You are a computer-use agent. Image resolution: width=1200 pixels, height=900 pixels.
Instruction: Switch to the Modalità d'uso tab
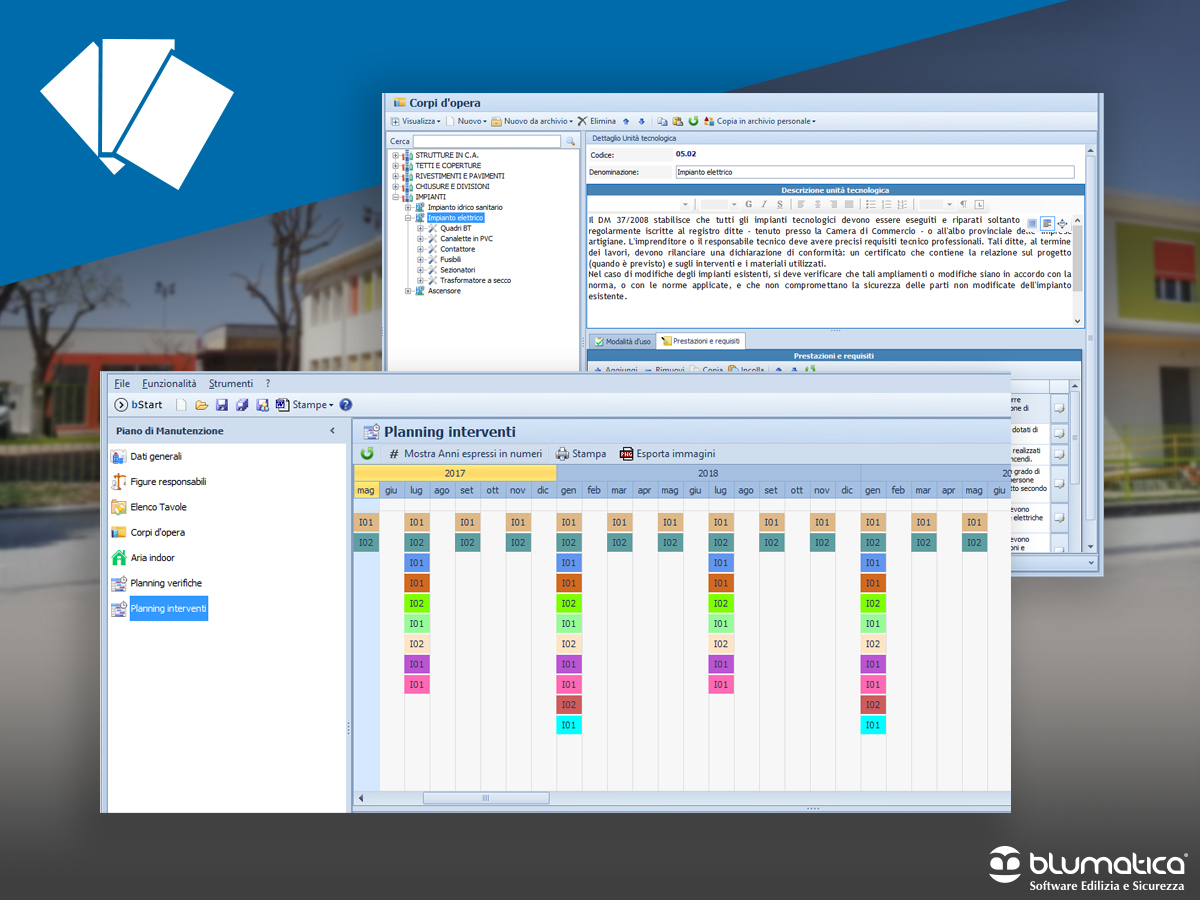pos(622,341)
